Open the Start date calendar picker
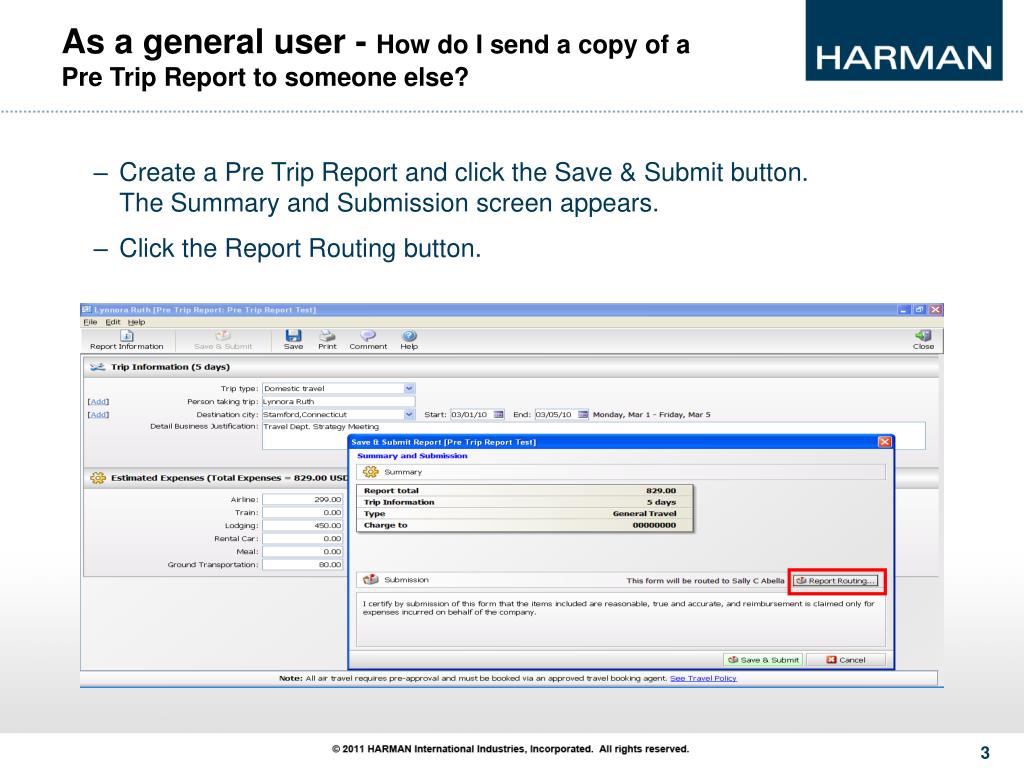Viewport: 1024px width, 768px height. click(498, 415)
